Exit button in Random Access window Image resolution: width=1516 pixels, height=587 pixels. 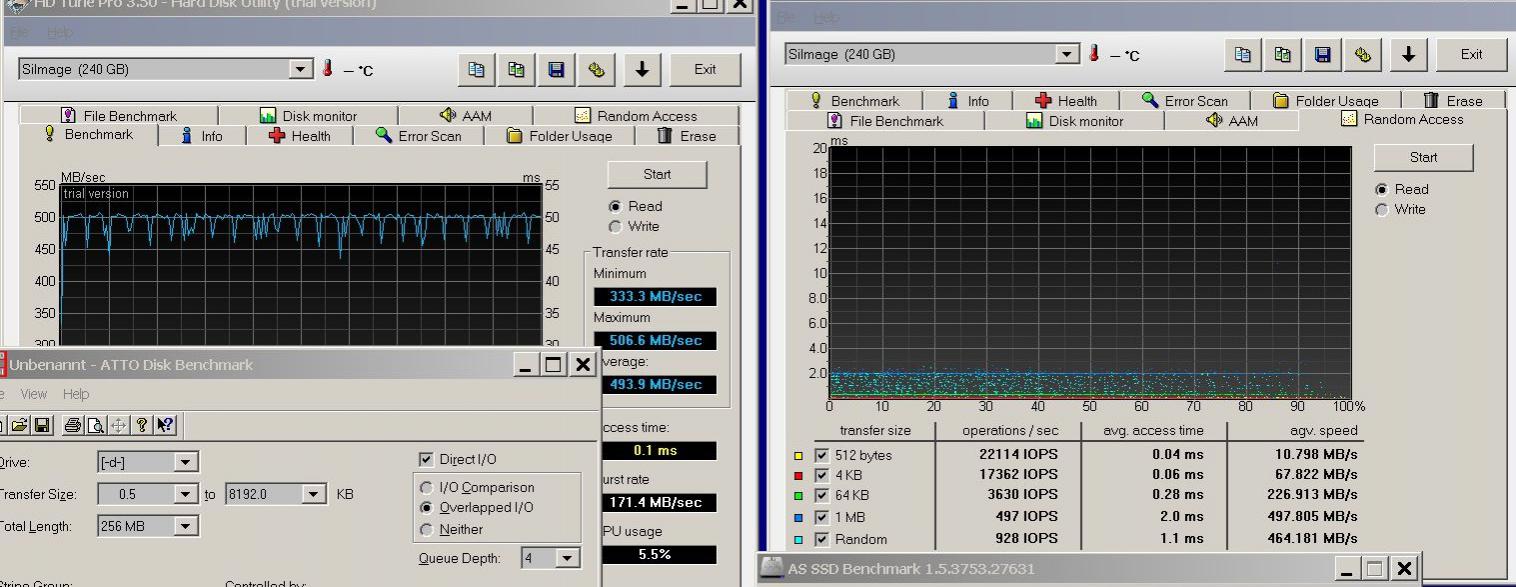click(1471, 54)
